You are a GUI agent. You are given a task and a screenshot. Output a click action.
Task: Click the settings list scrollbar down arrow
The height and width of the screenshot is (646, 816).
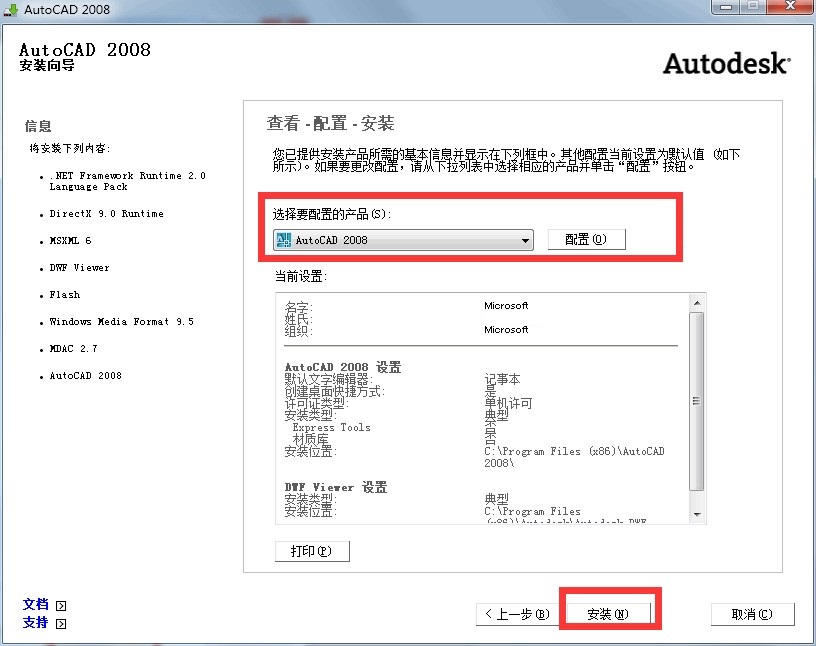click(x=697, y=514)
